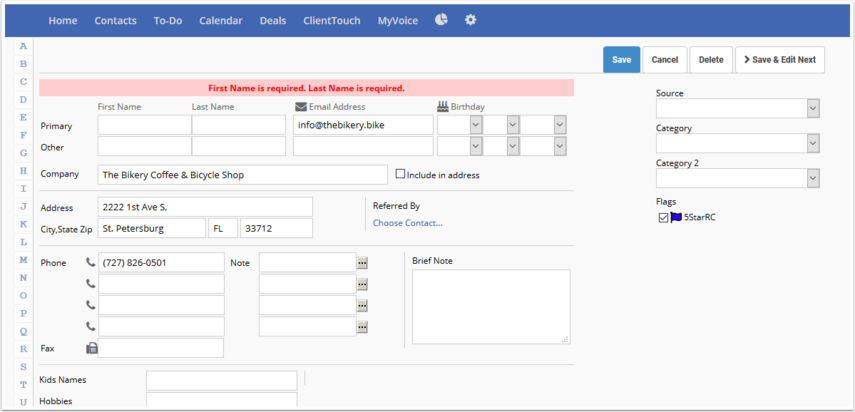855x412 pixels.
Task: Click the Save & Edit Next button
Action: pyautogui.click(x=780, y=60)
